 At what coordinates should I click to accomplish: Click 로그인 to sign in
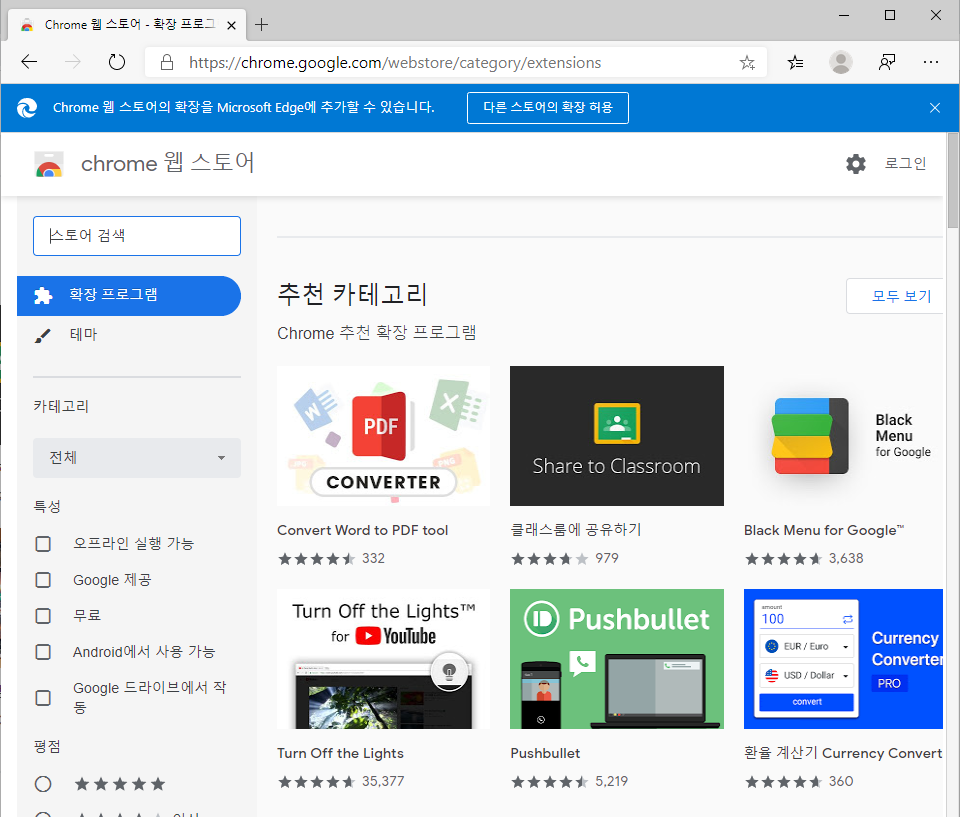pos(905,164)
